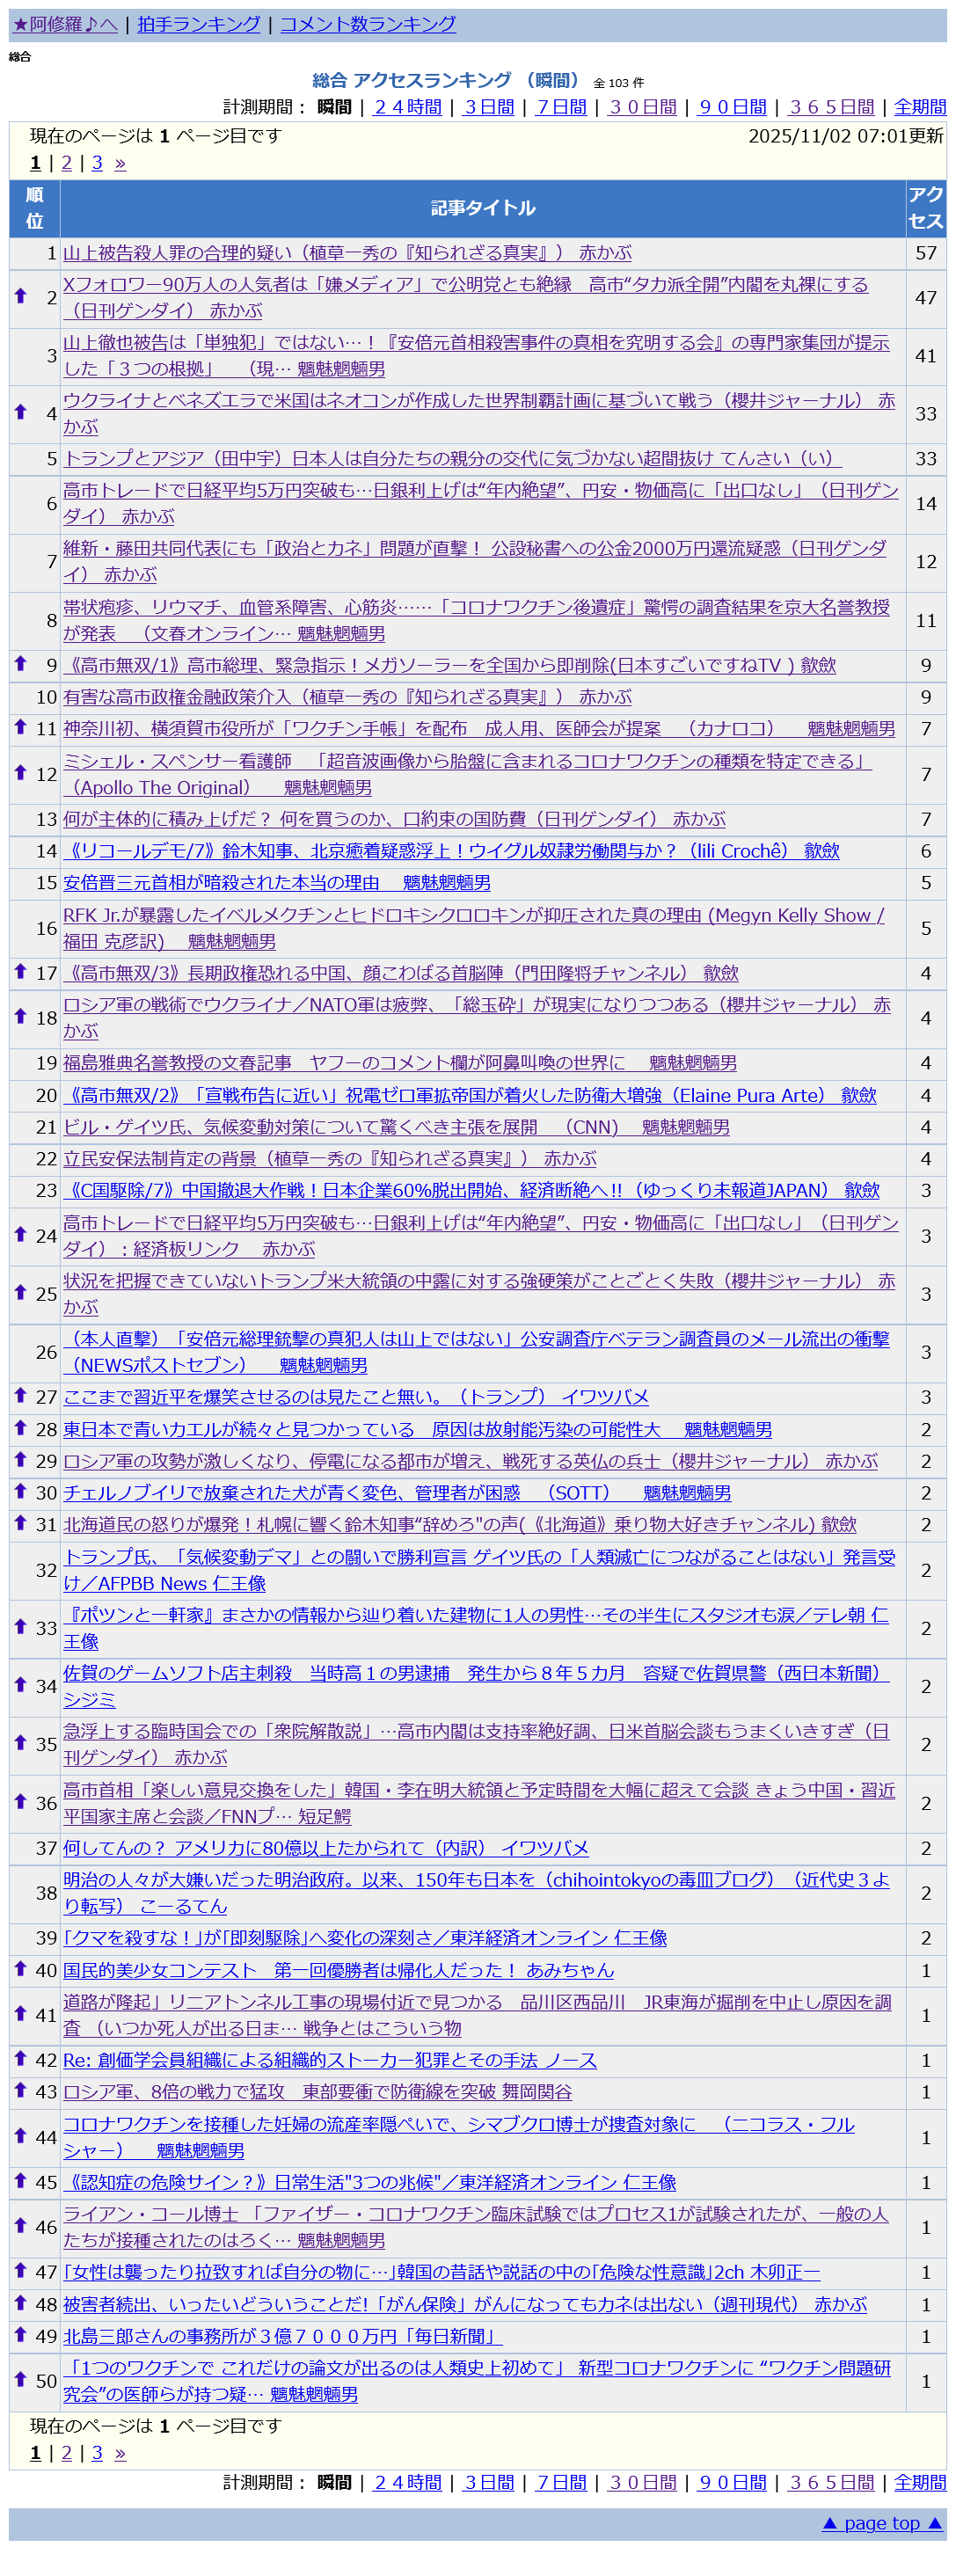Open the rank 1 article about 山上被告殺人罪
This screenshot has width=956, height=2576.
(x=347, y=253)
